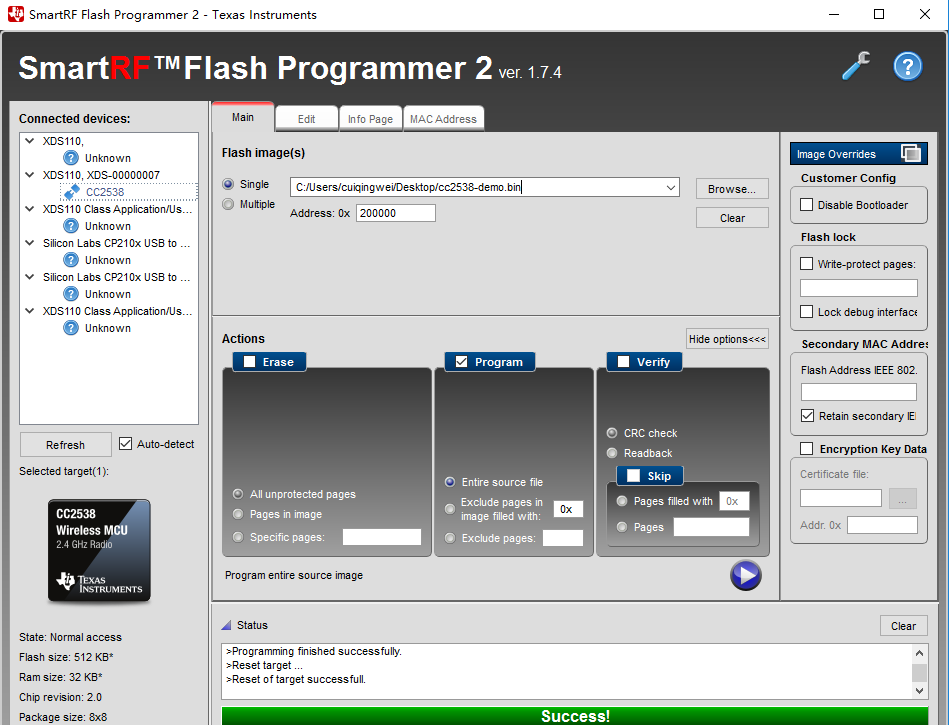Uncheck the Auto-detect checkbox
Viewport: 949px width, 725px height.
(x=126, y=444)
